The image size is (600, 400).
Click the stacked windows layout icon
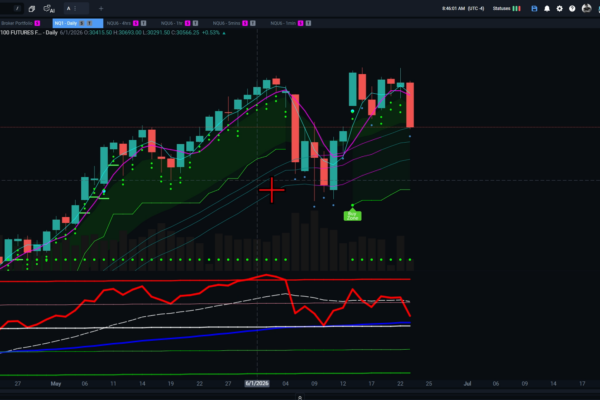(x=32, y=8)
